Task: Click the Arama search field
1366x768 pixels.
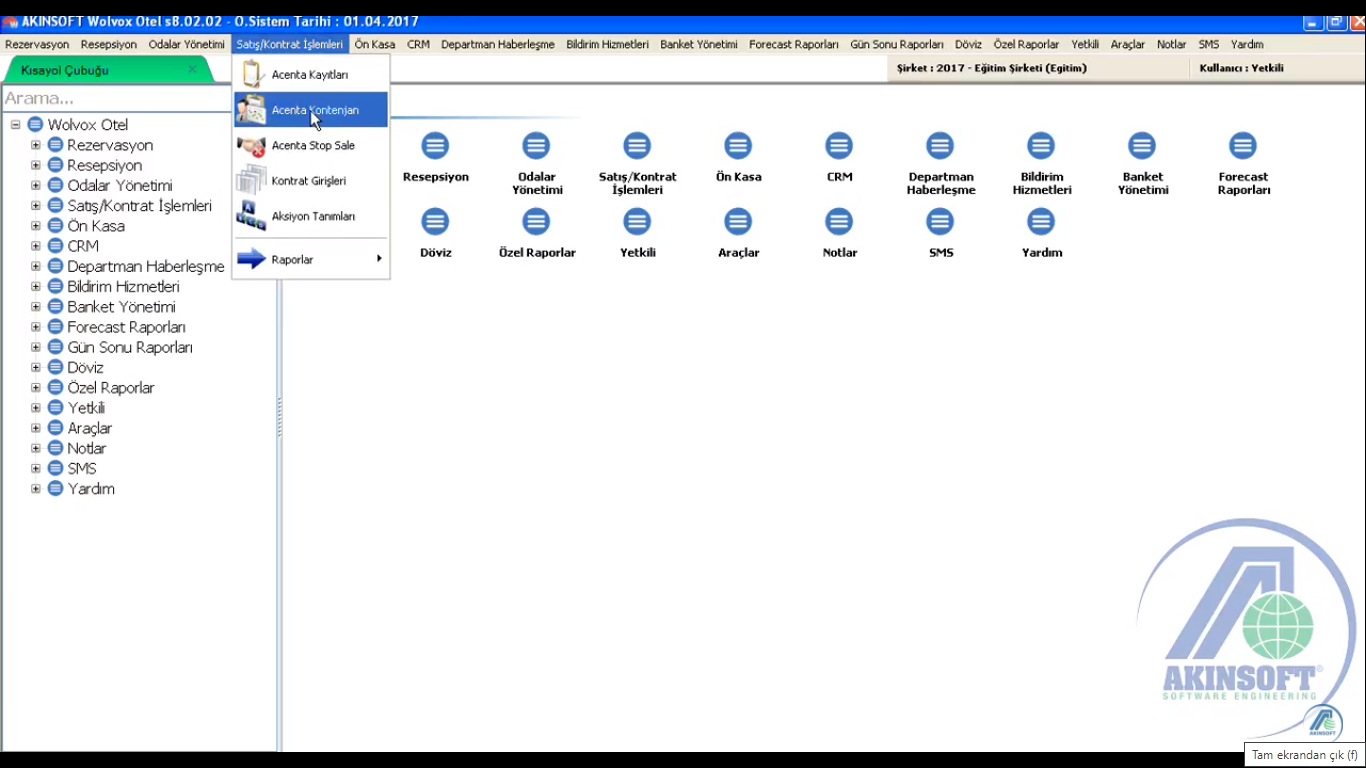Action: click(x=116, y=98)
